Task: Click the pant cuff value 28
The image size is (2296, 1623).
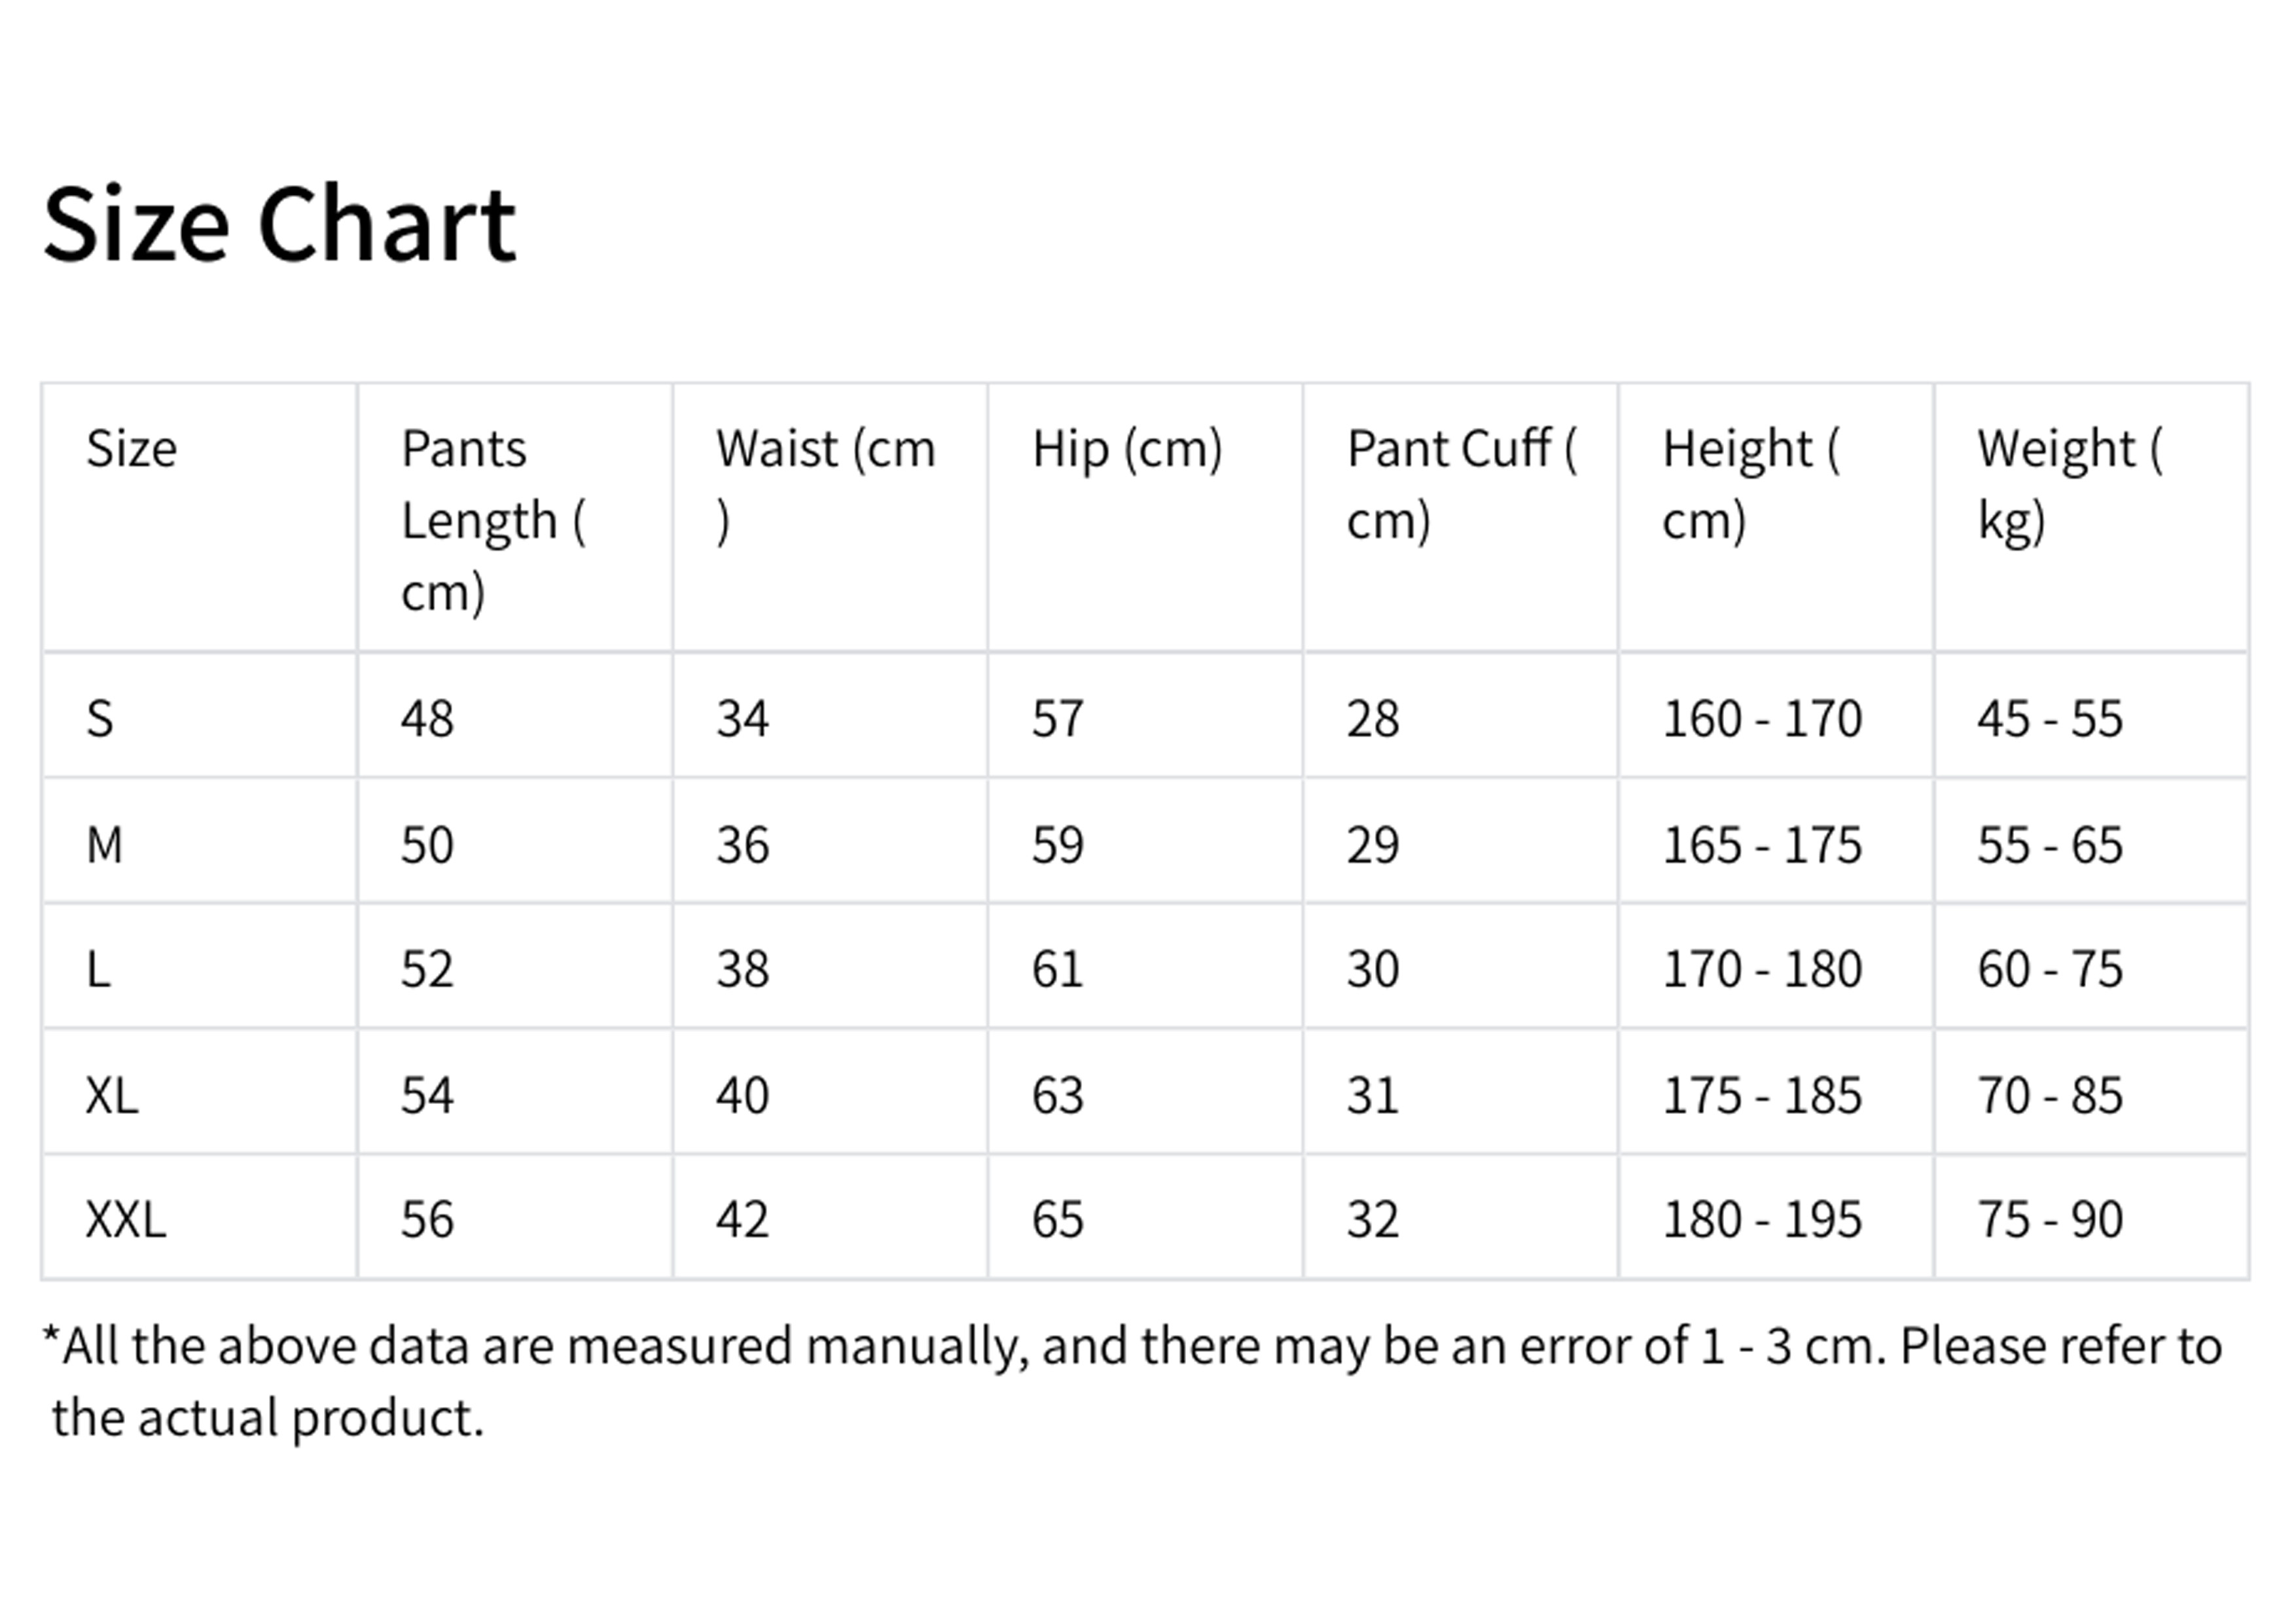Action: coord(1372,718)
